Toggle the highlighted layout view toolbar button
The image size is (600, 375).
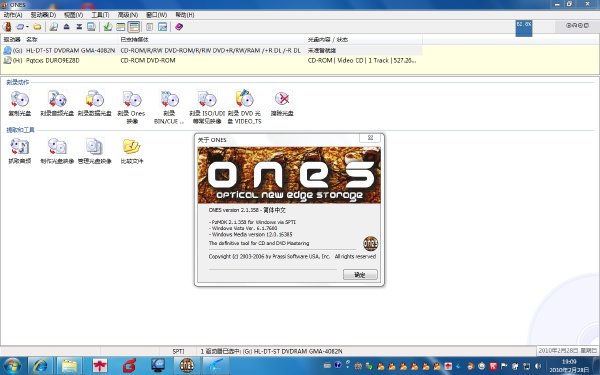[x=134, y=27]
